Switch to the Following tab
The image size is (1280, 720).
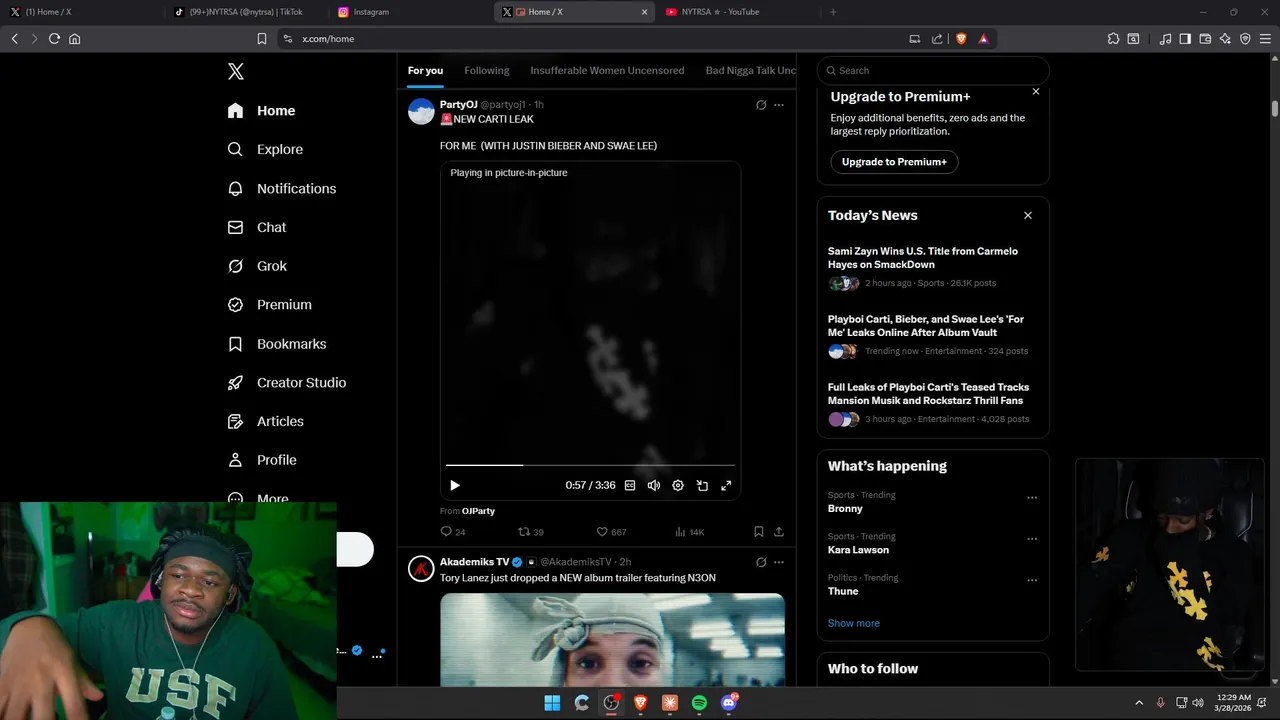coord(487,71)
